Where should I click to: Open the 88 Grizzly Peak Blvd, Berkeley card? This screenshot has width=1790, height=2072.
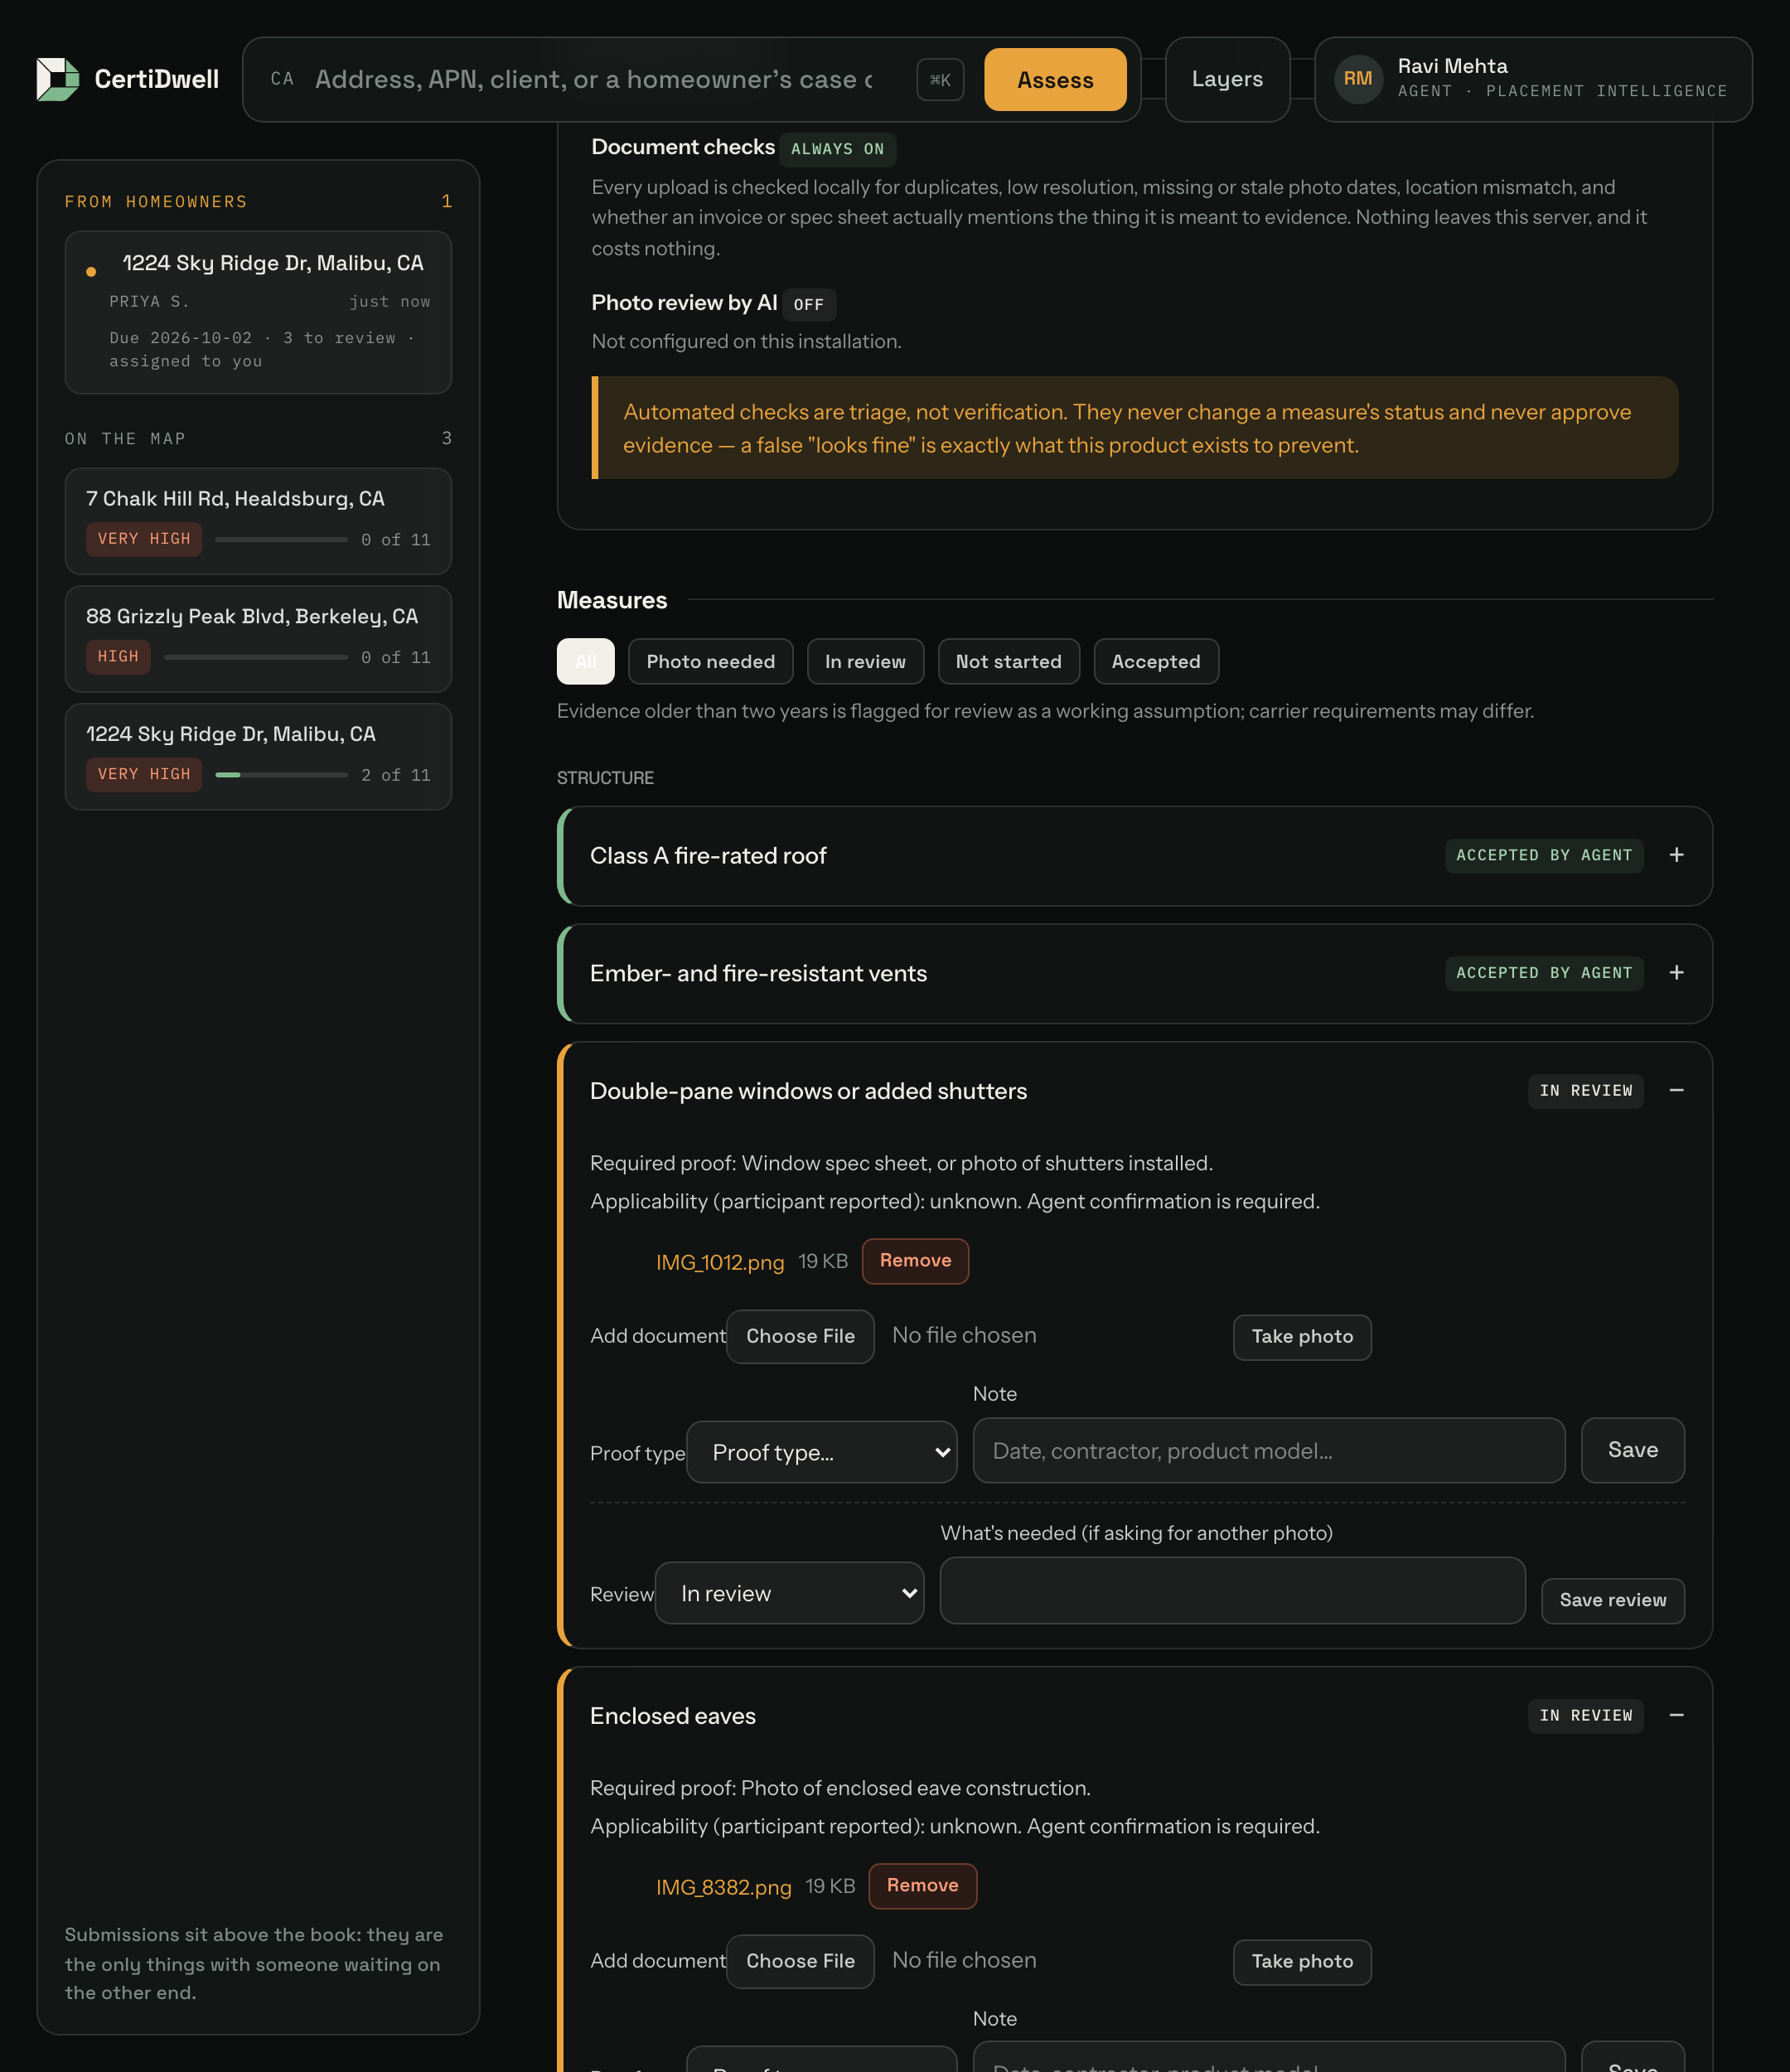(258, 639)
